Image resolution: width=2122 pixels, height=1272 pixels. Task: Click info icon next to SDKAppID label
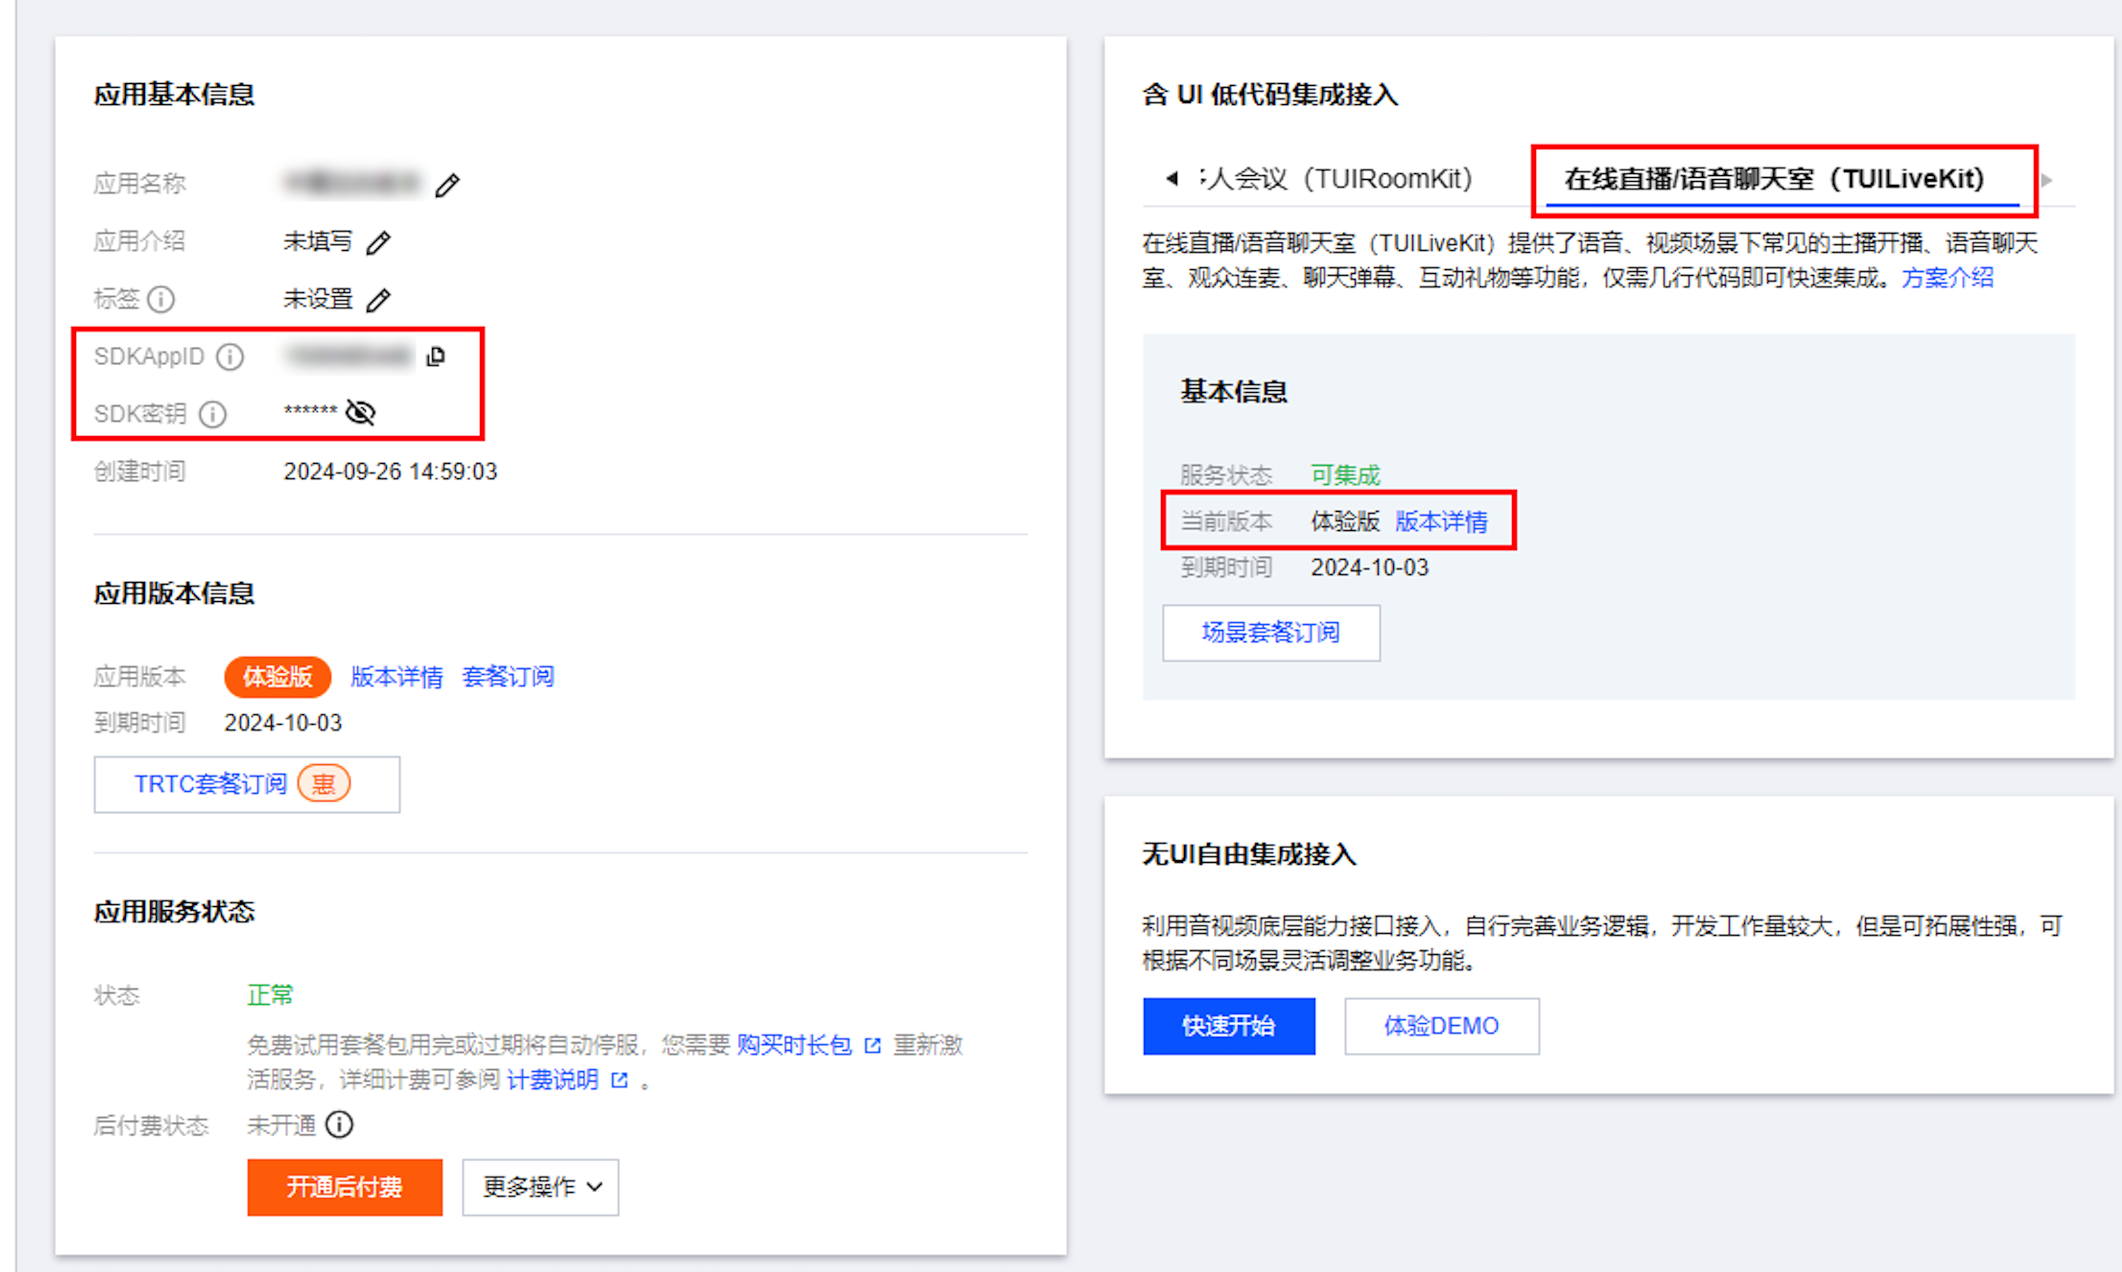230,357
